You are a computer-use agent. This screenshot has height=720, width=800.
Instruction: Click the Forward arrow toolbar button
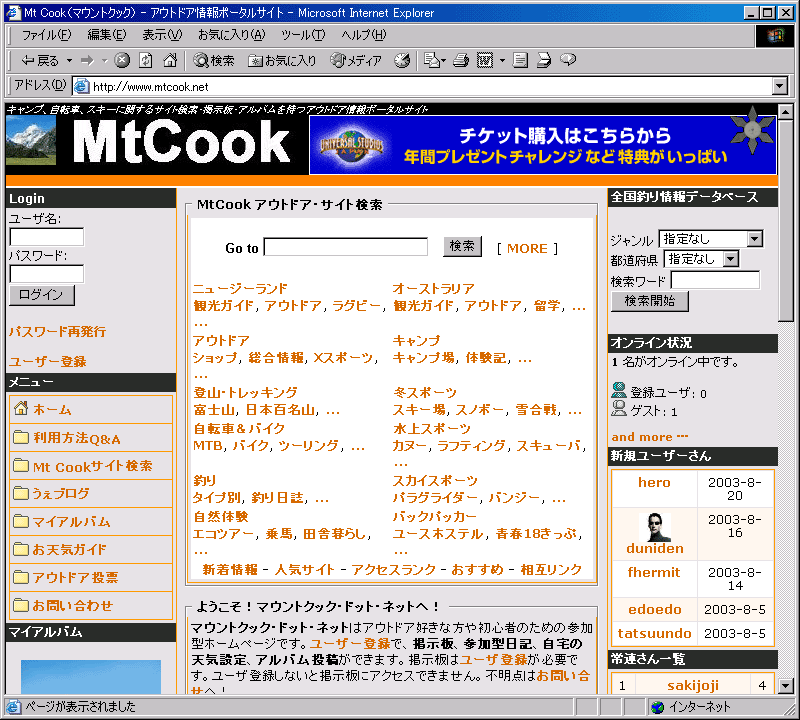[x=87, y=61]
